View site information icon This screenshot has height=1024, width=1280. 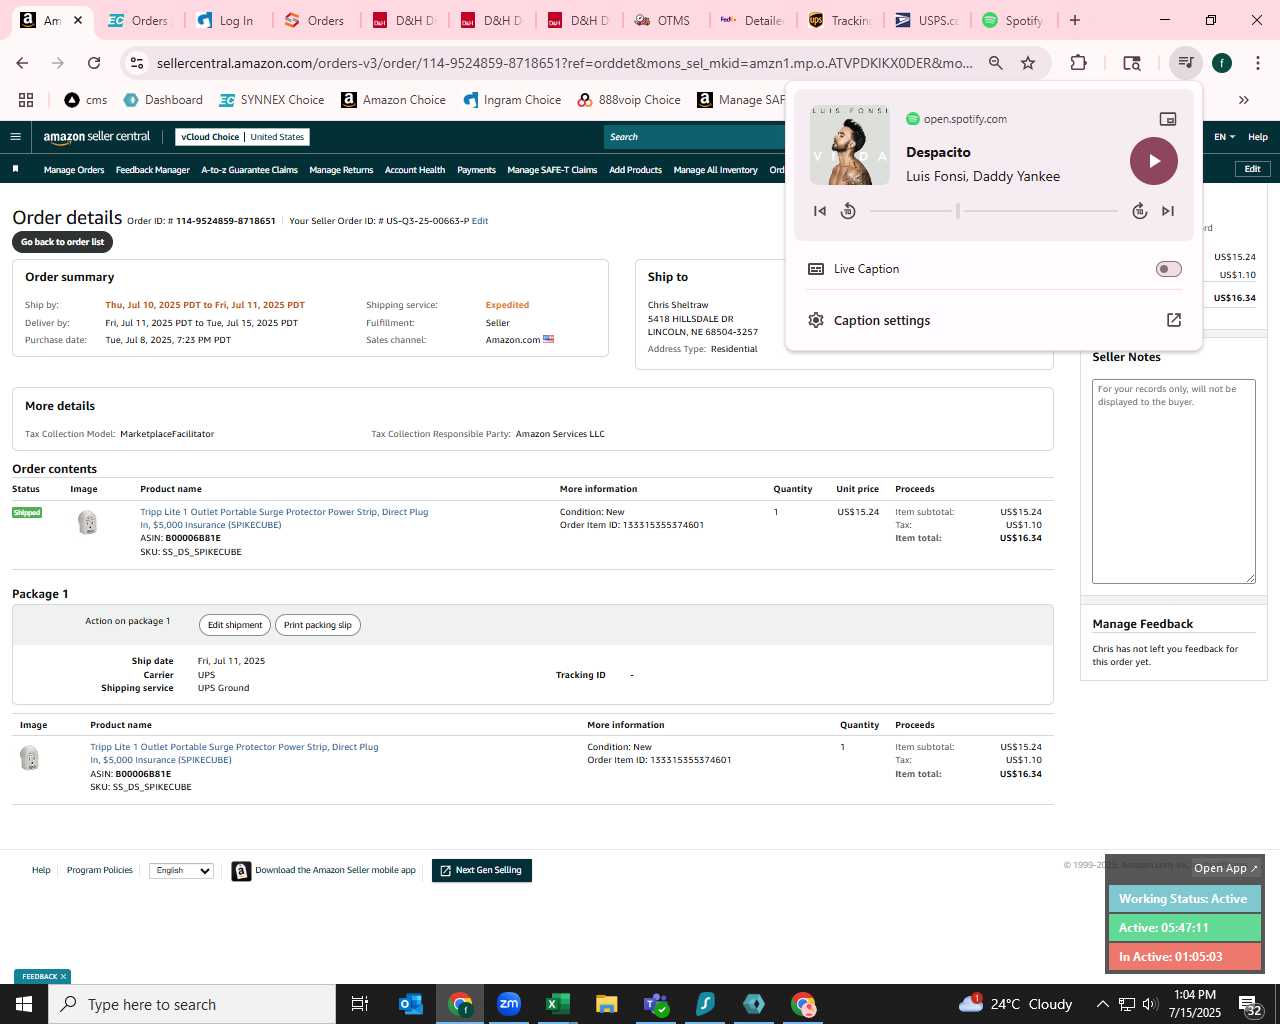click(x=136, y=63)
